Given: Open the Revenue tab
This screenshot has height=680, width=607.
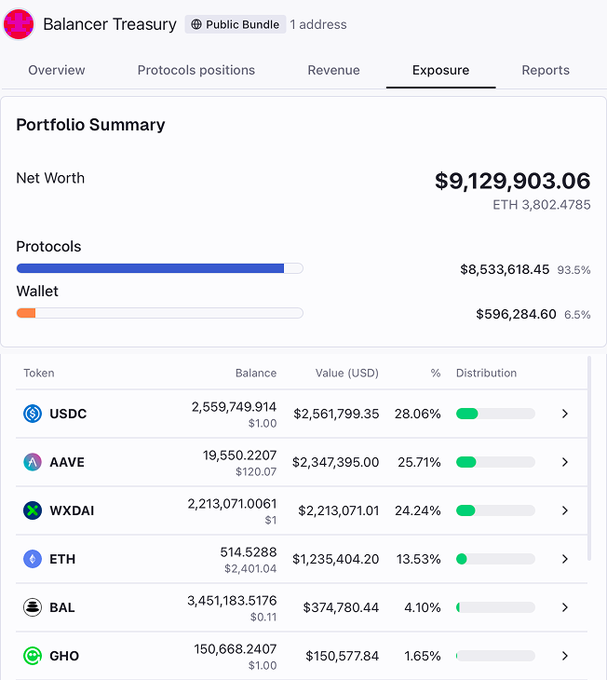Looking at the screenshot, I should [x=333, y=70].
